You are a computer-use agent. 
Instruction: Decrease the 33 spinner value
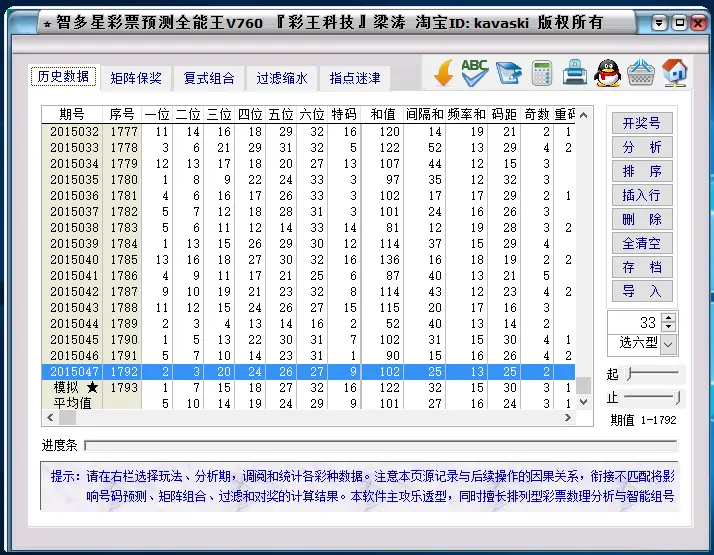click(x=668, y=327)
